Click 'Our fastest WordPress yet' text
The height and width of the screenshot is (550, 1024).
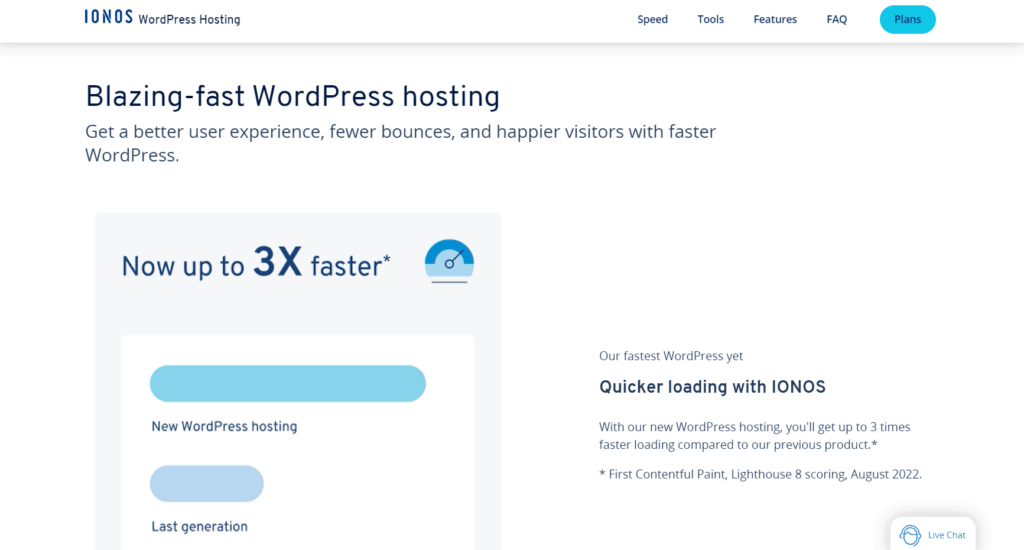[671, 356]
